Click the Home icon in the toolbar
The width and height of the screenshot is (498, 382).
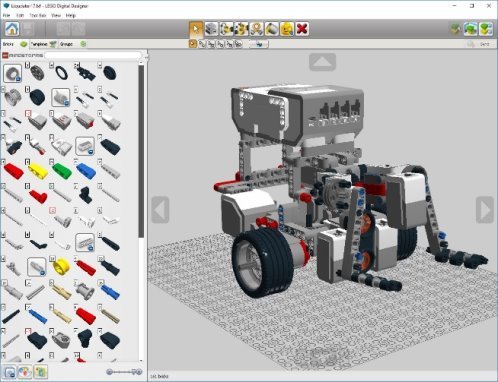[x=12, y=29]
